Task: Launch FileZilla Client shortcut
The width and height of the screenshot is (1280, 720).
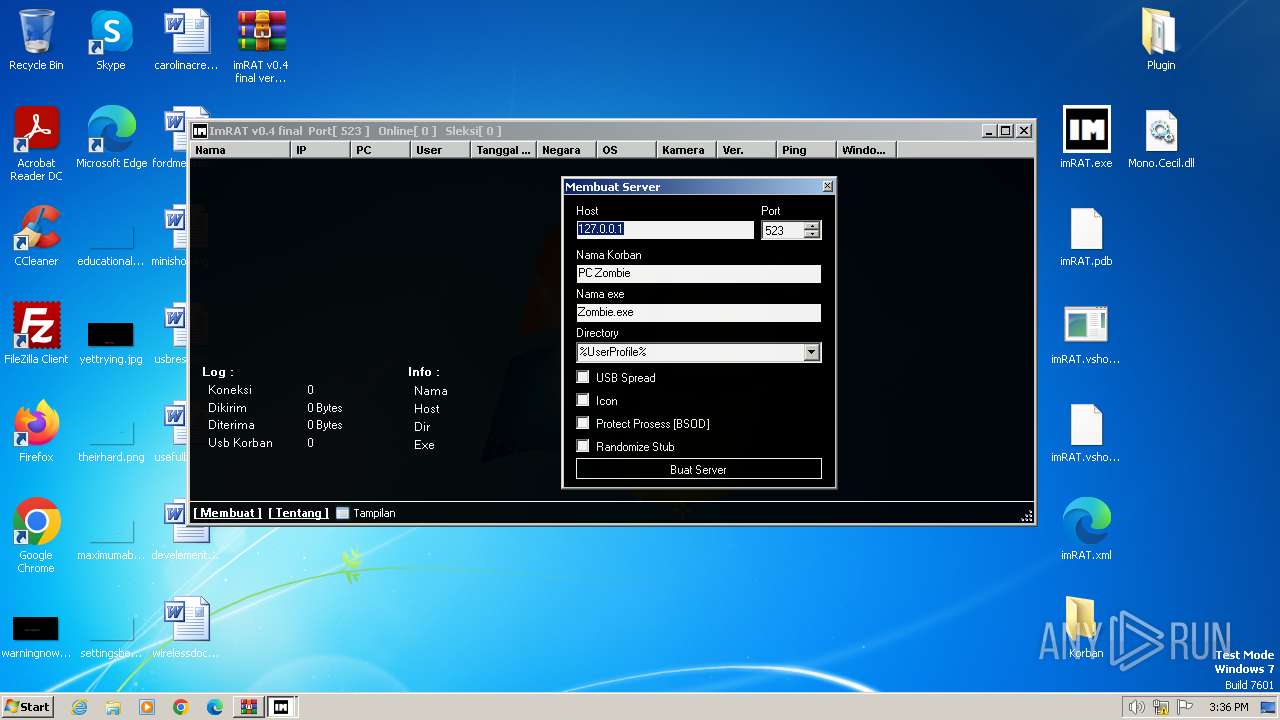Action: coord(36,334)
